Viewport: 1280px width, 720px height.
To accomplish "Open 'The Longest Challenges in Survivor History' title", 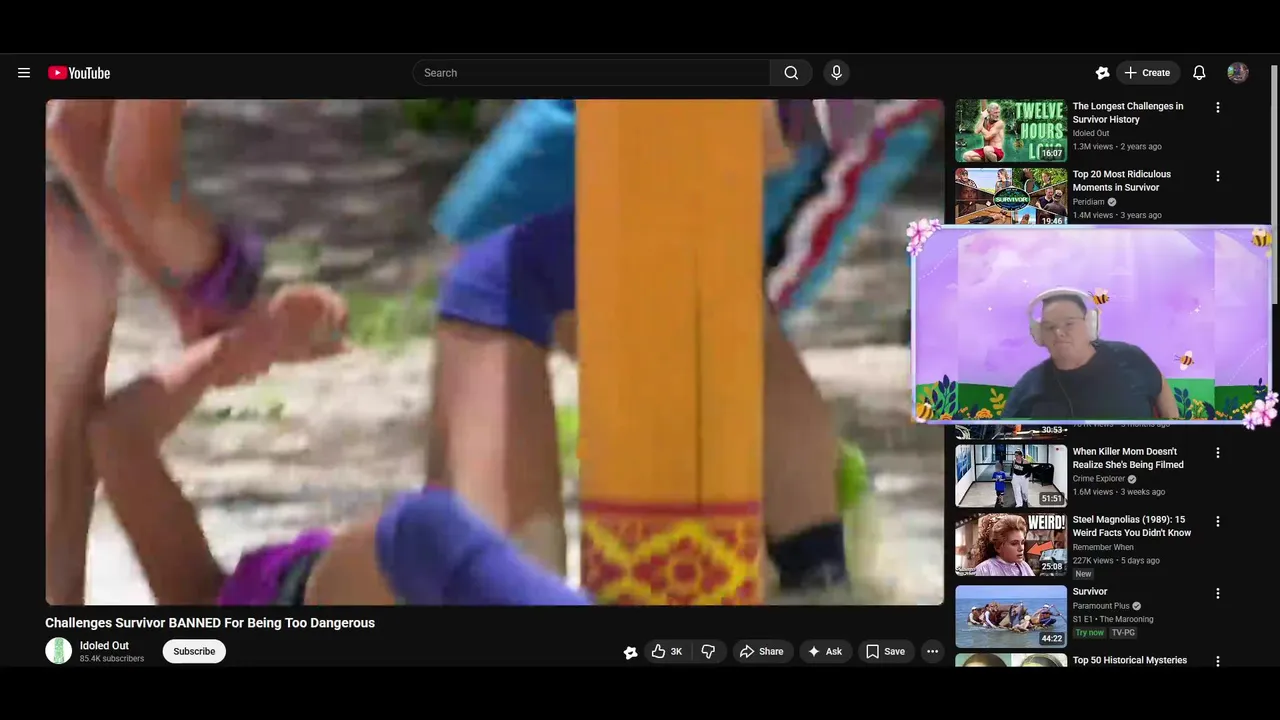I will click(x=1128, y=113).
